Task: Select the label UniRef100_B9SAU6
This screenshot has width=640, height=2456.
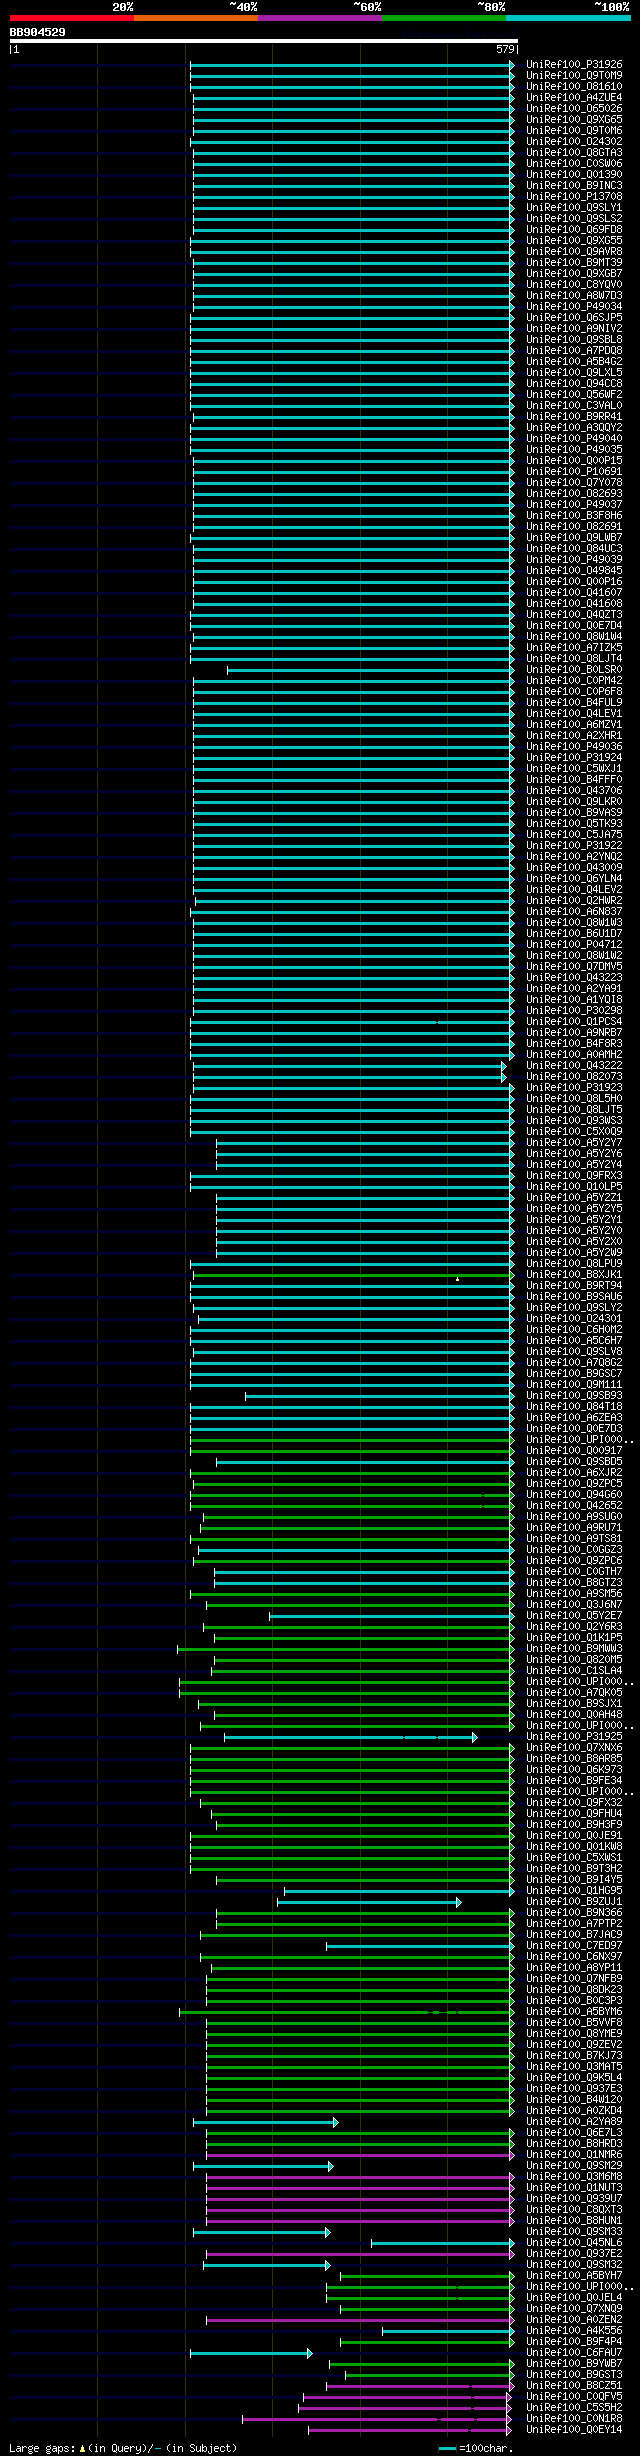Action: tap(574, 1296)
